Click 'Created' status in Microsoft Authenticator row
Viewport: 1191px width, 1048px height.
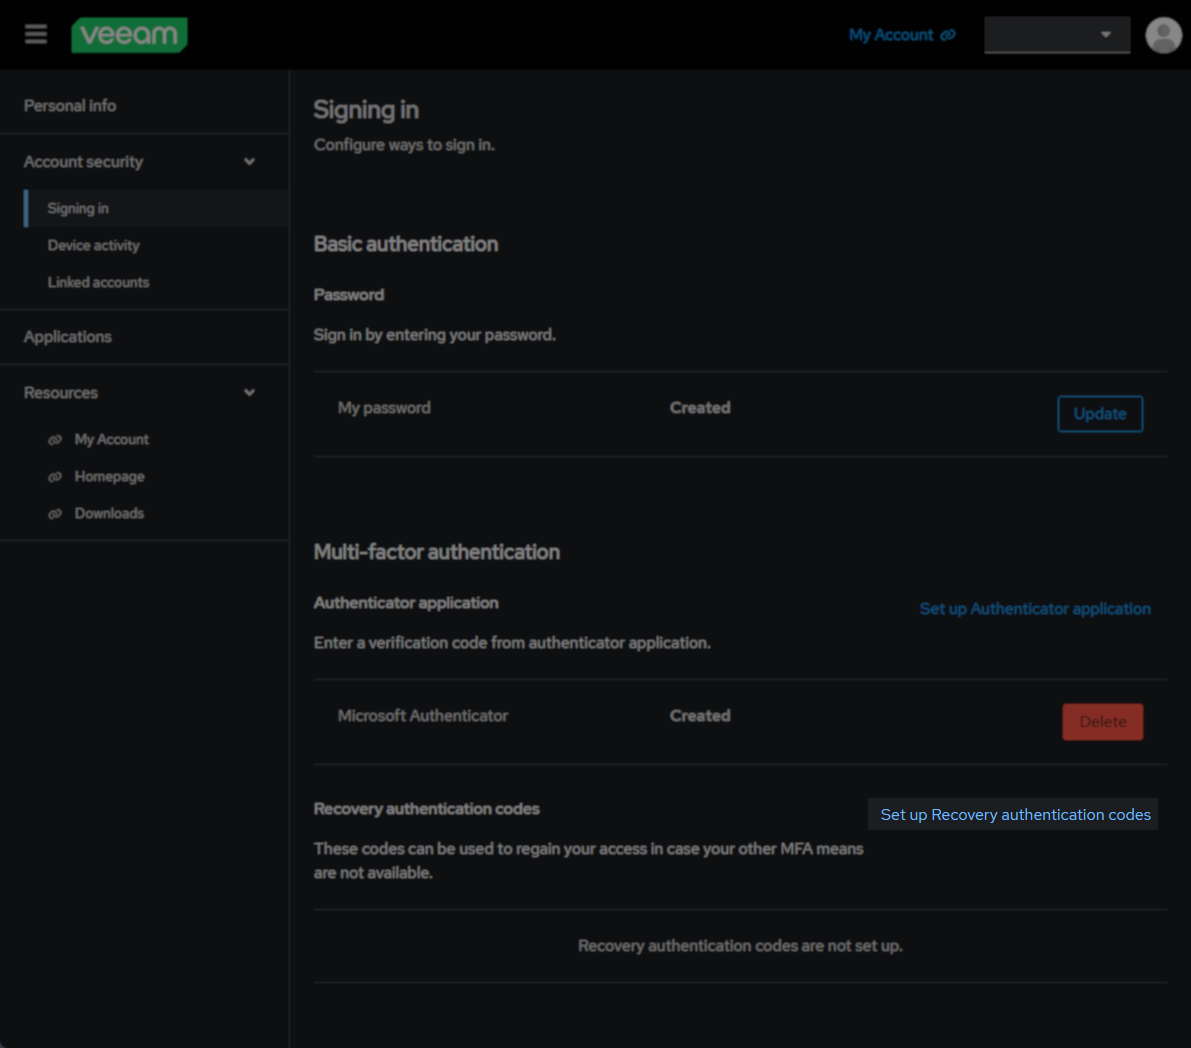tap(700, 716)
